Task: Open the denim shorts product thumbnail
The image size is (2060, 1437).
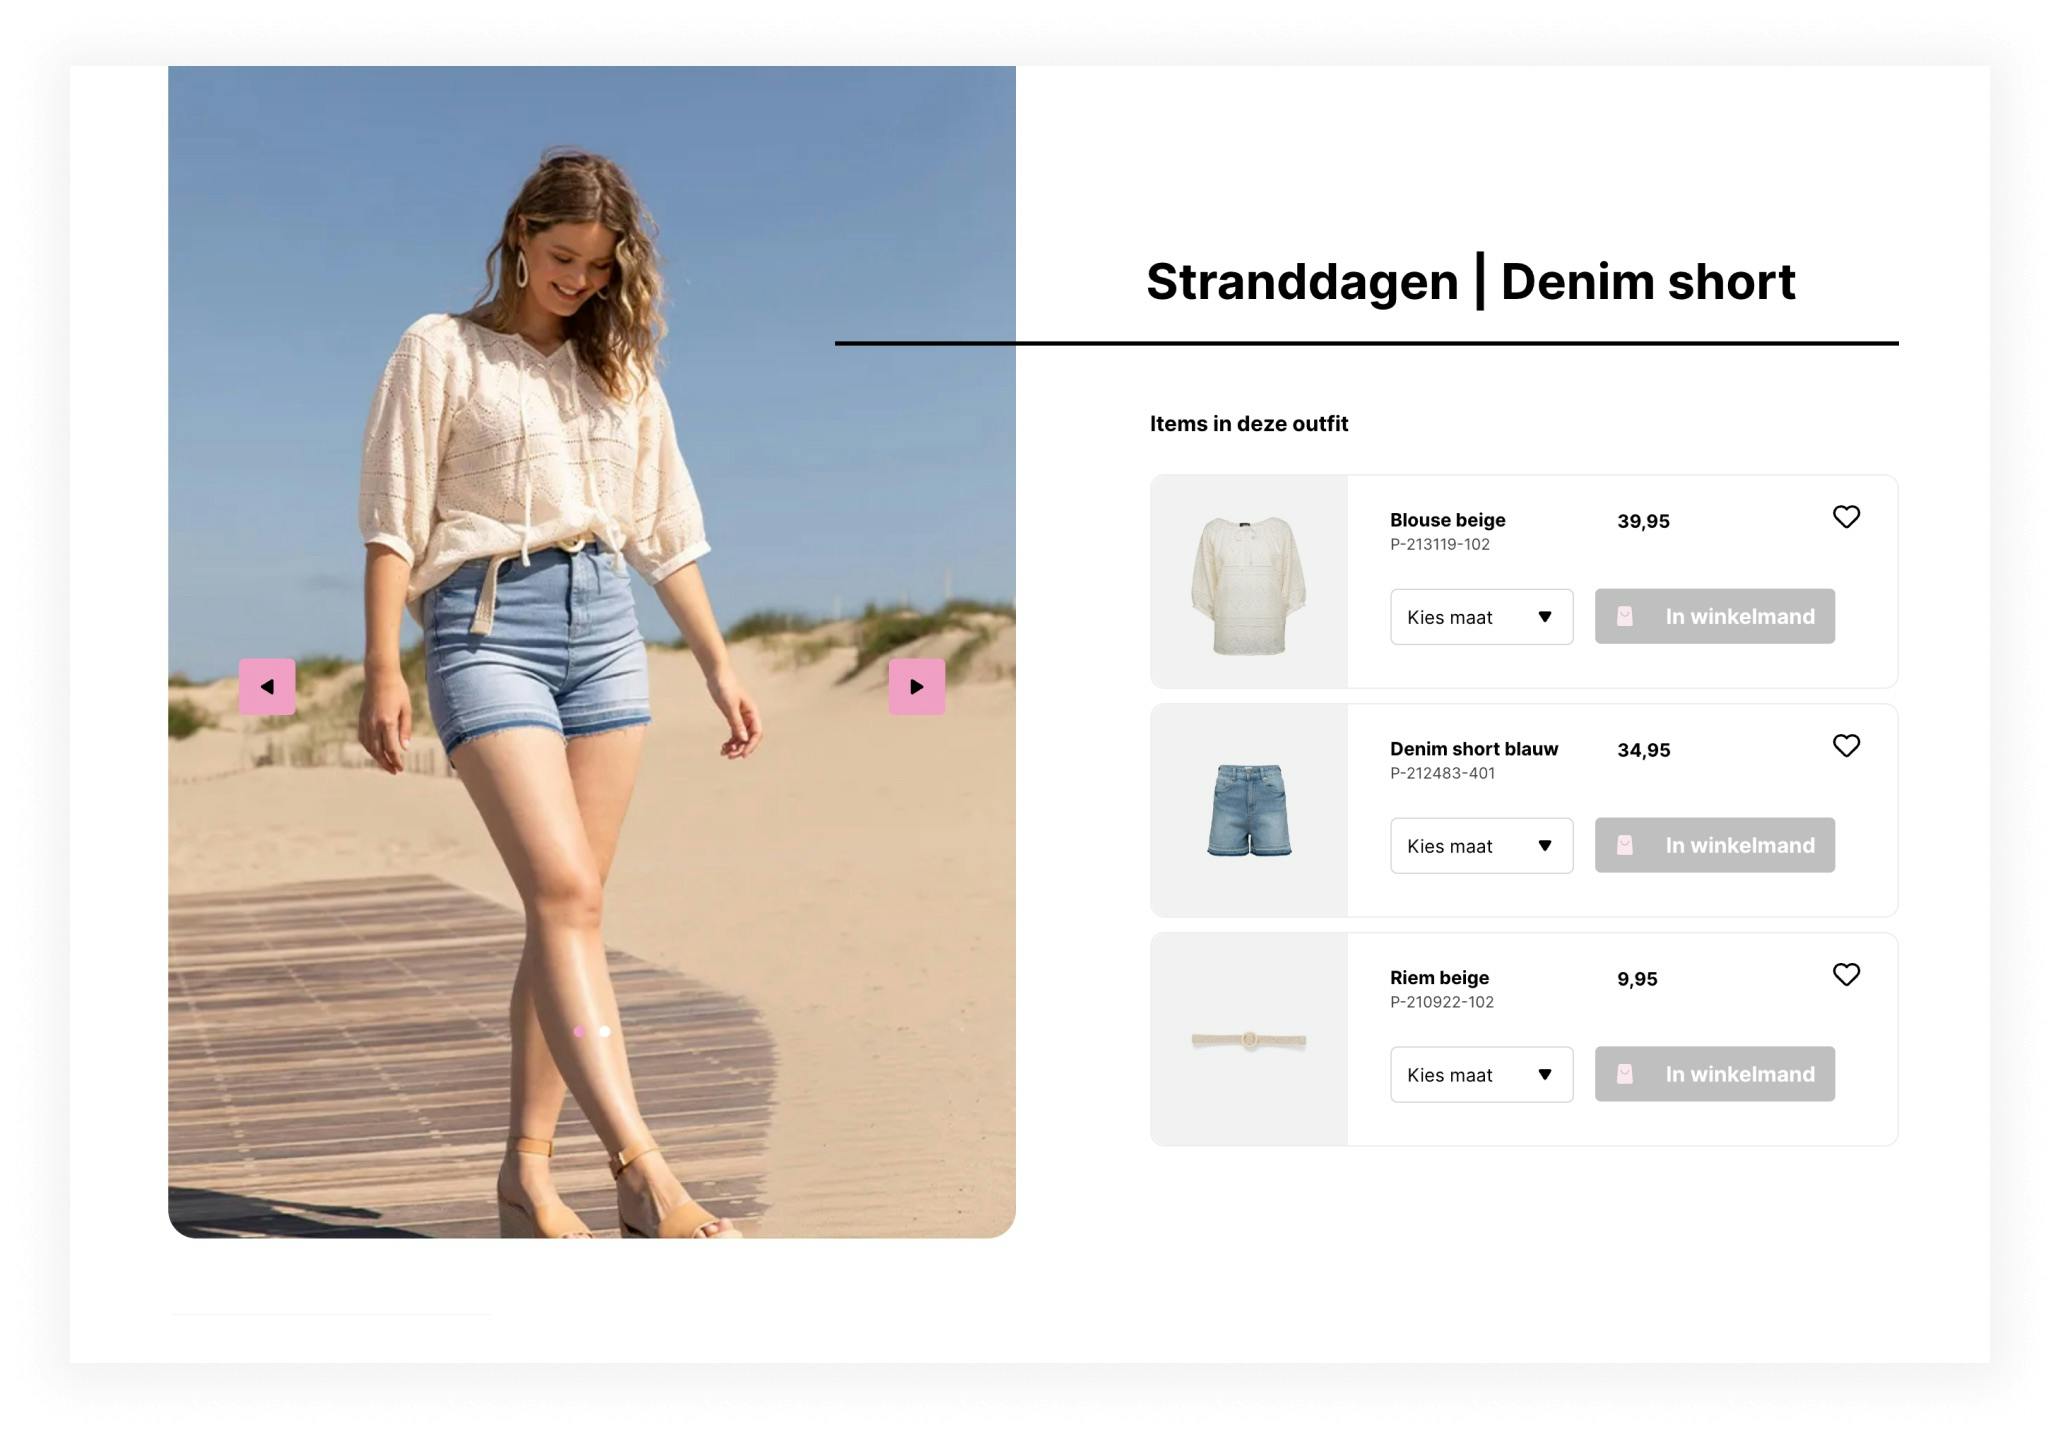Action: pos(1249,811)
